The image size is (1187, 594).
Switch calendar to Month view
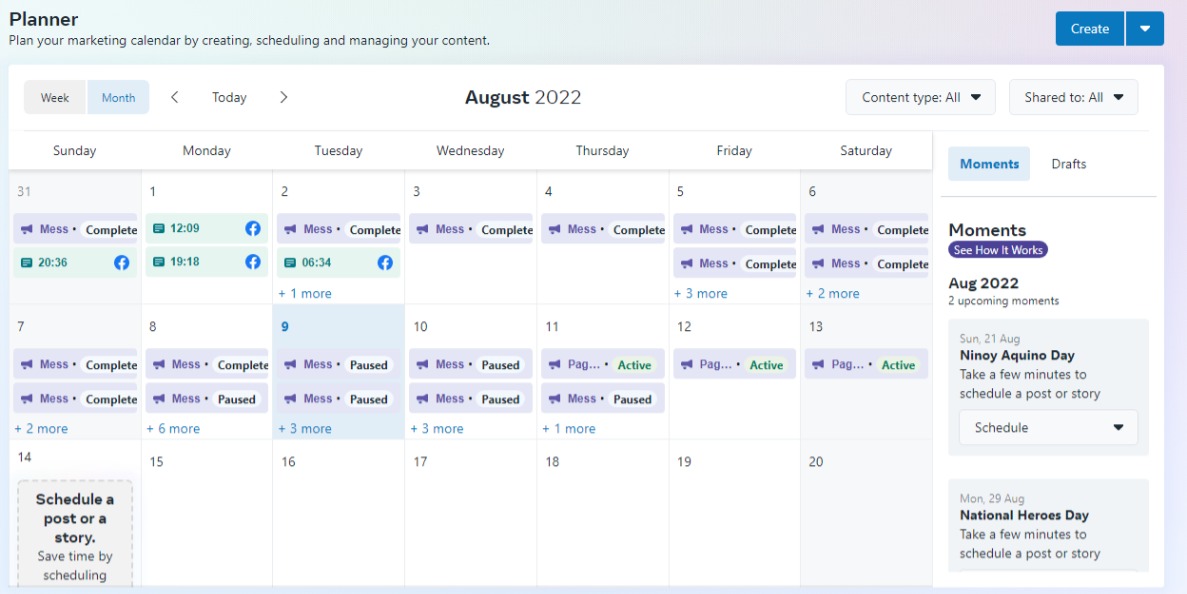pyautogui.click(x=118, y=97)
